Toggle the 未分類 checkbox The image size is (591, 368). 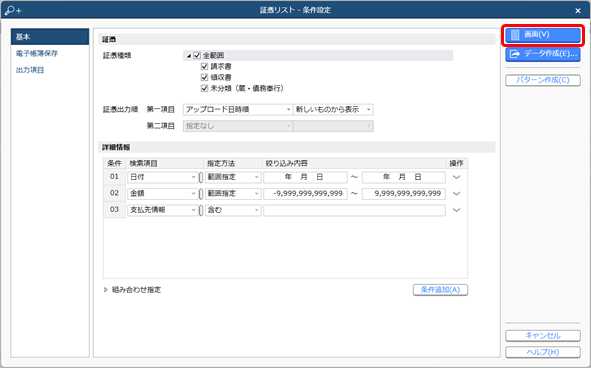point(204,88)
